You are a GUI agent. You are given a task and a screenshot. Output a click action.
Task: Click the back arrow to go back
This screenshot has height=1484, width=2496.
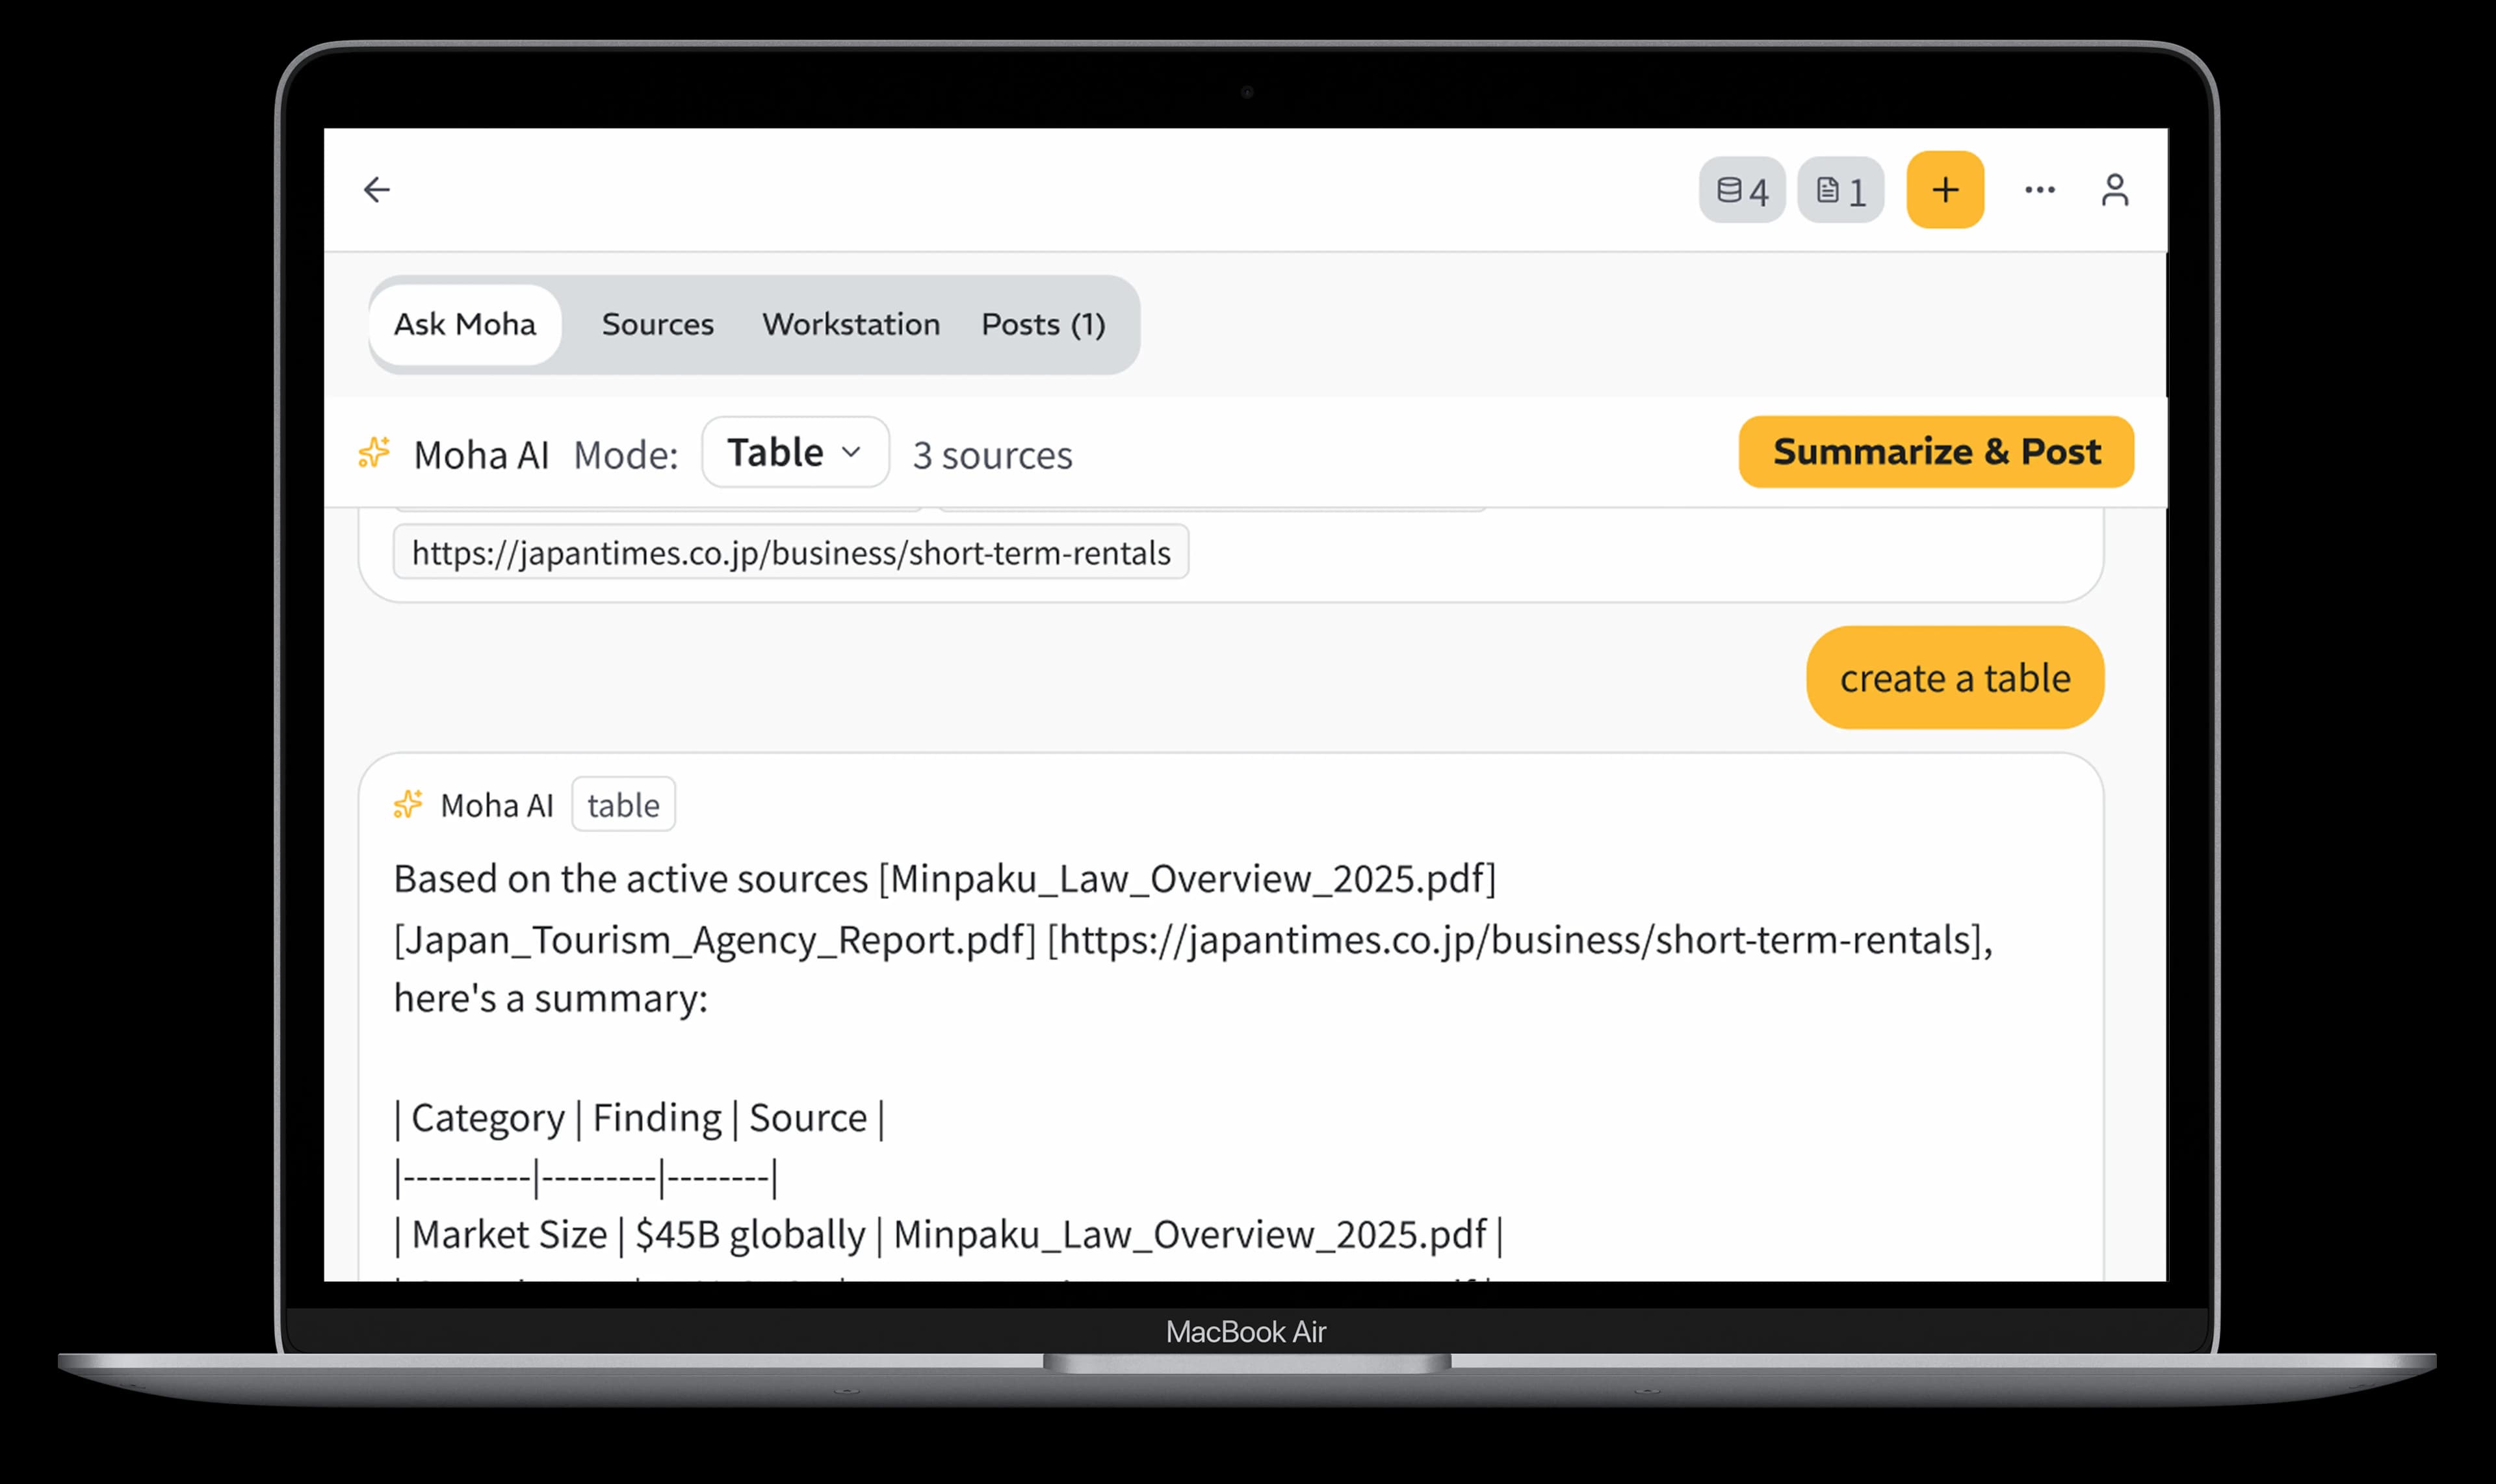coord(377,189)
